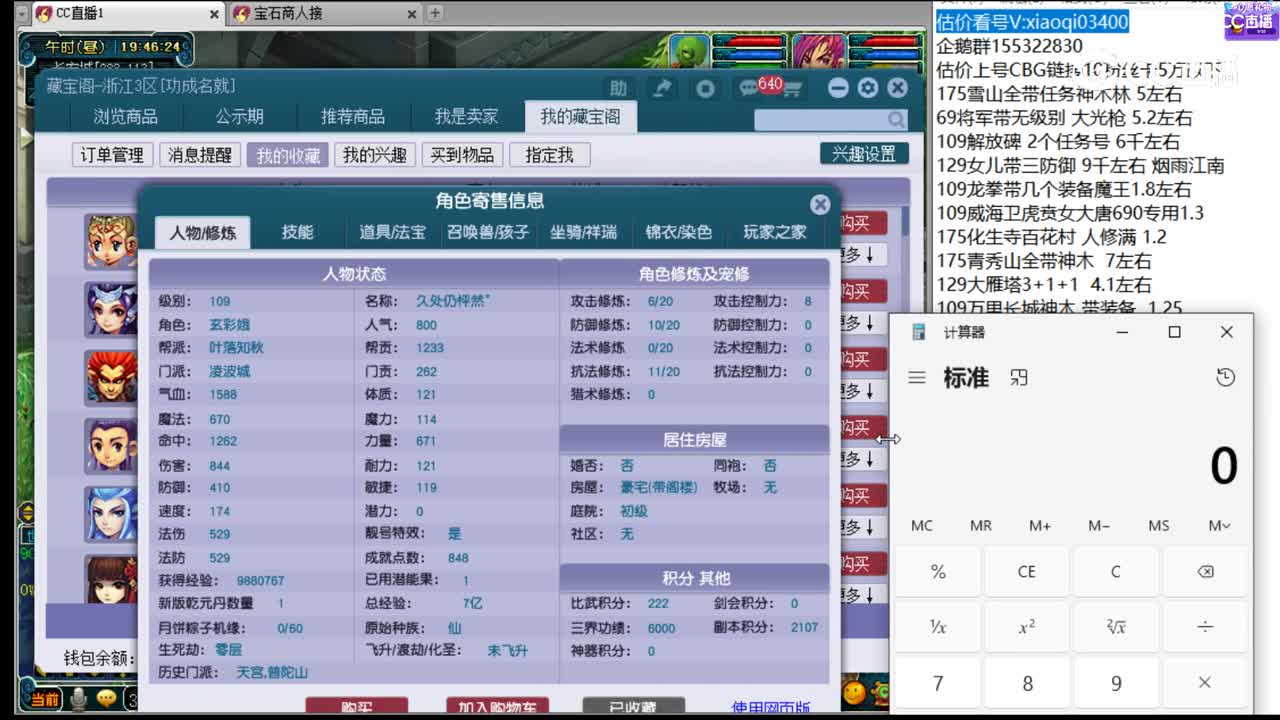This screenshot has height=720, width=1280.
Task: Open the calculator history clock icon
Action: click(x=1225, y=377)
